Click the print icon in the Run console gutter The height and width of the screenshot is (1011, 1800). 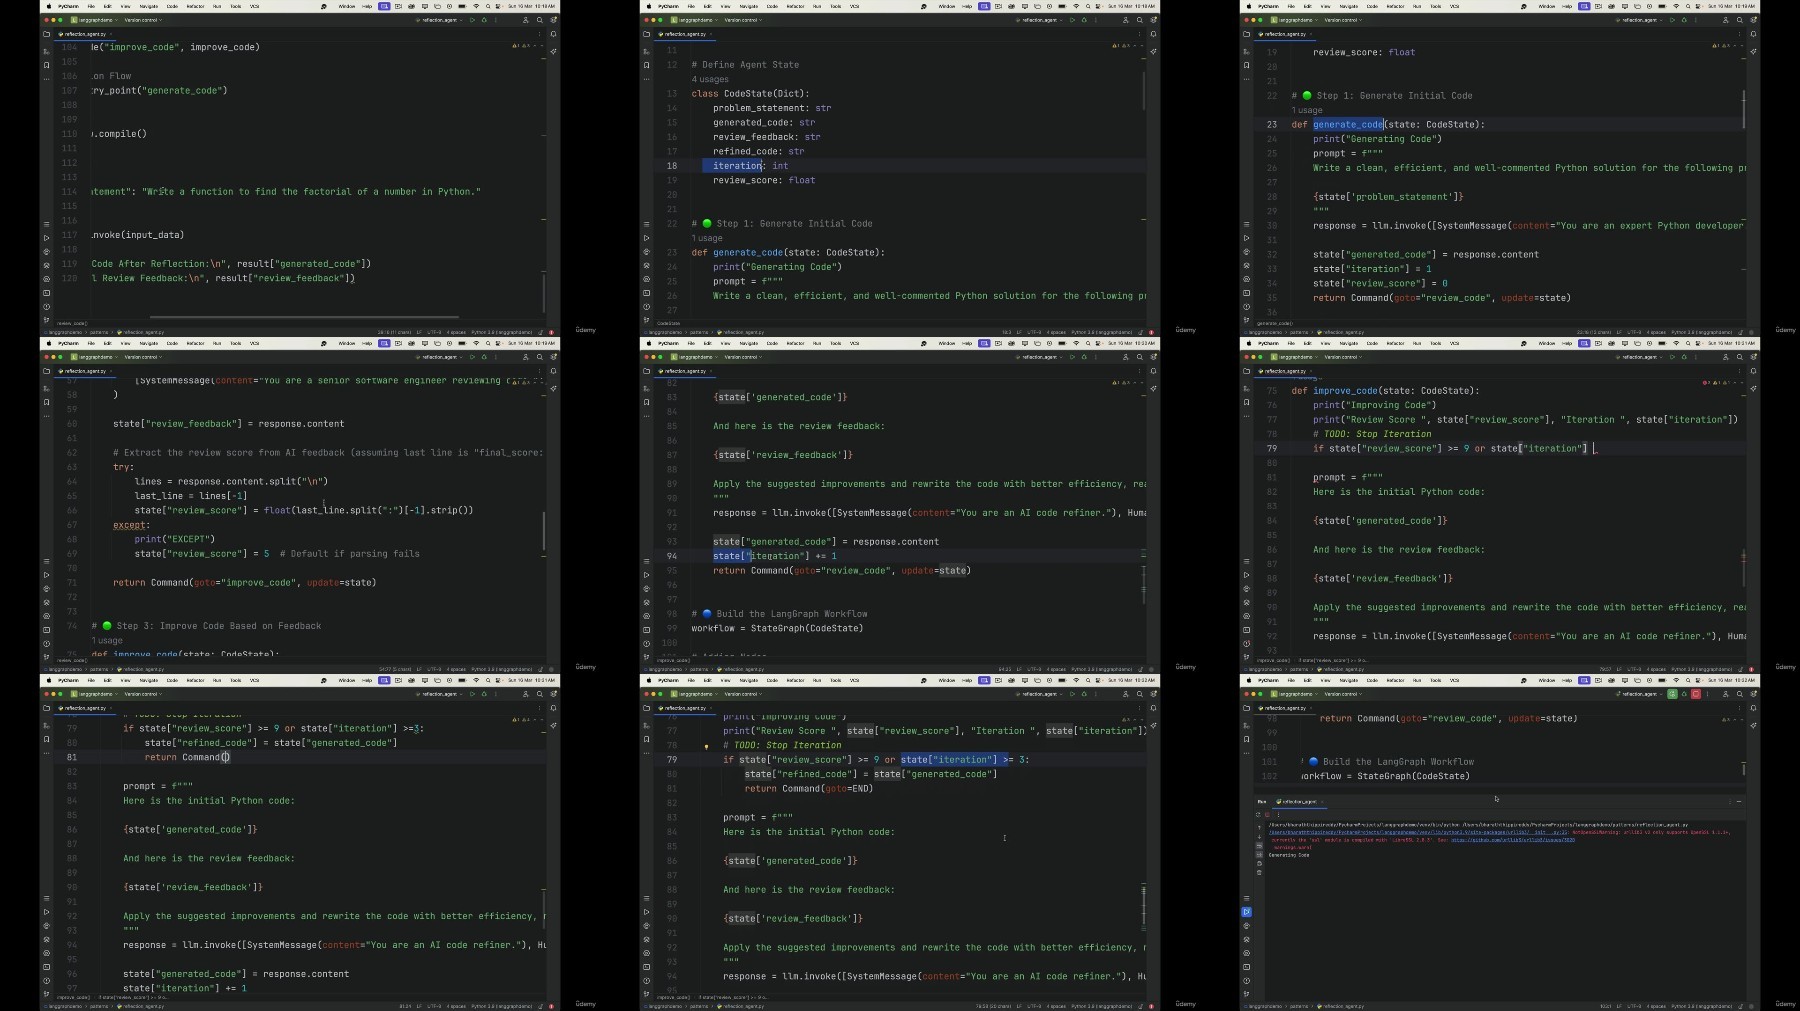1259,864
